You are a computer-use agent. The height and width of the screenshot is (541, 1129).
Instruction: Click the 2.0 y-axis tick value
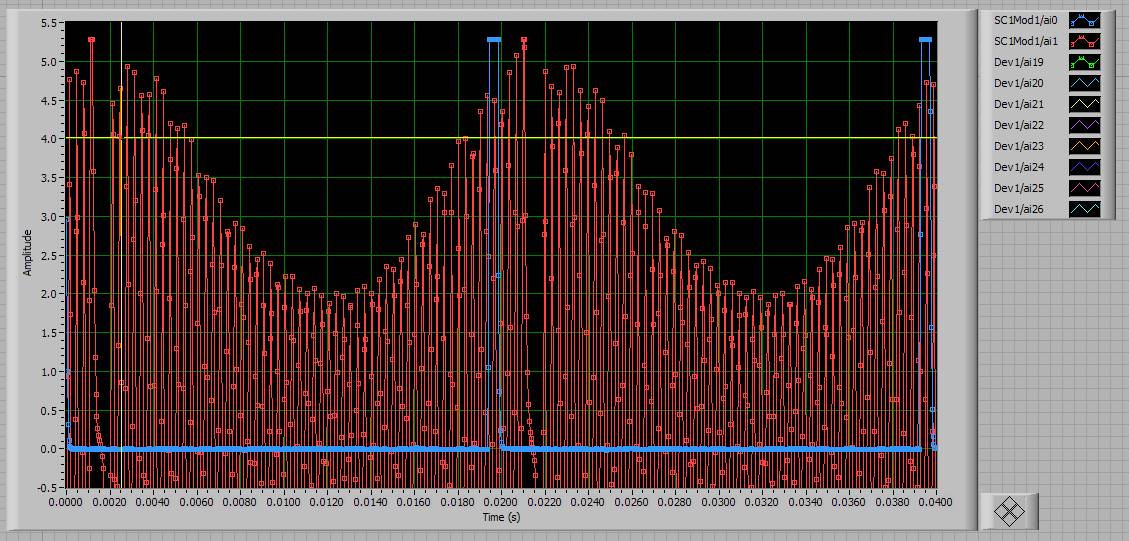51,294
